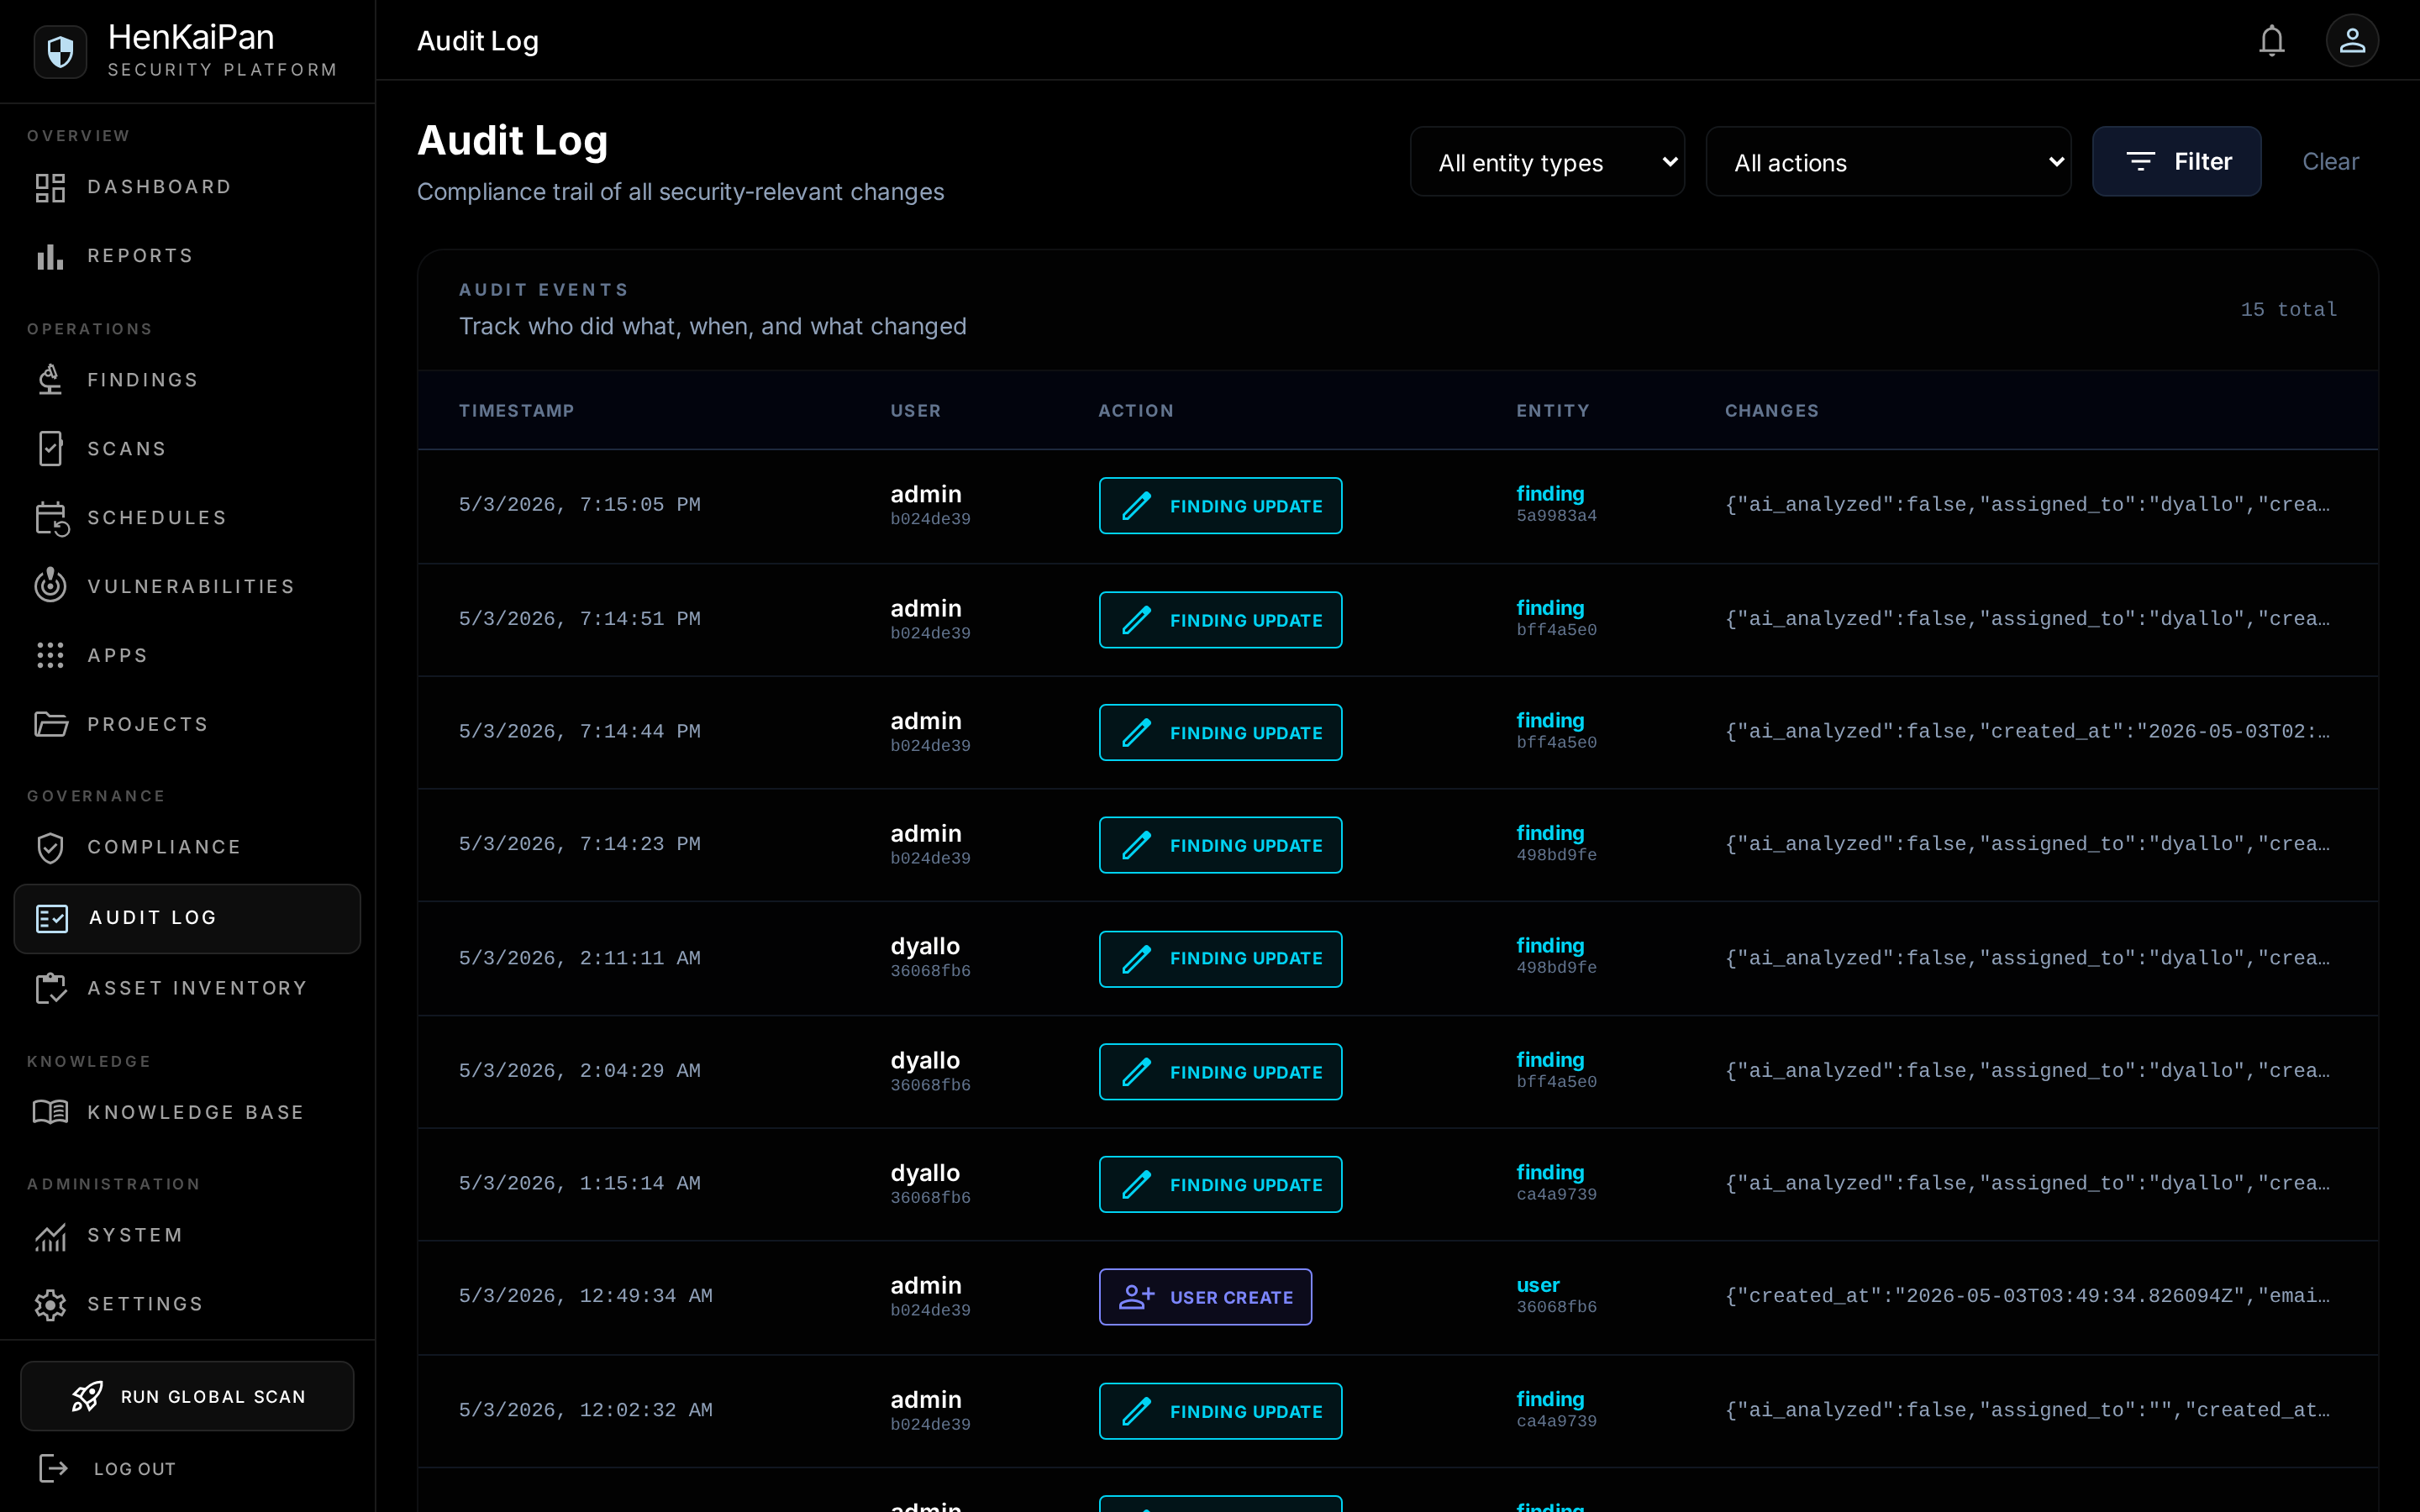Click the User Create action badge
Screen dimensions: 2420x1512
click(x=1205, y=1297)
